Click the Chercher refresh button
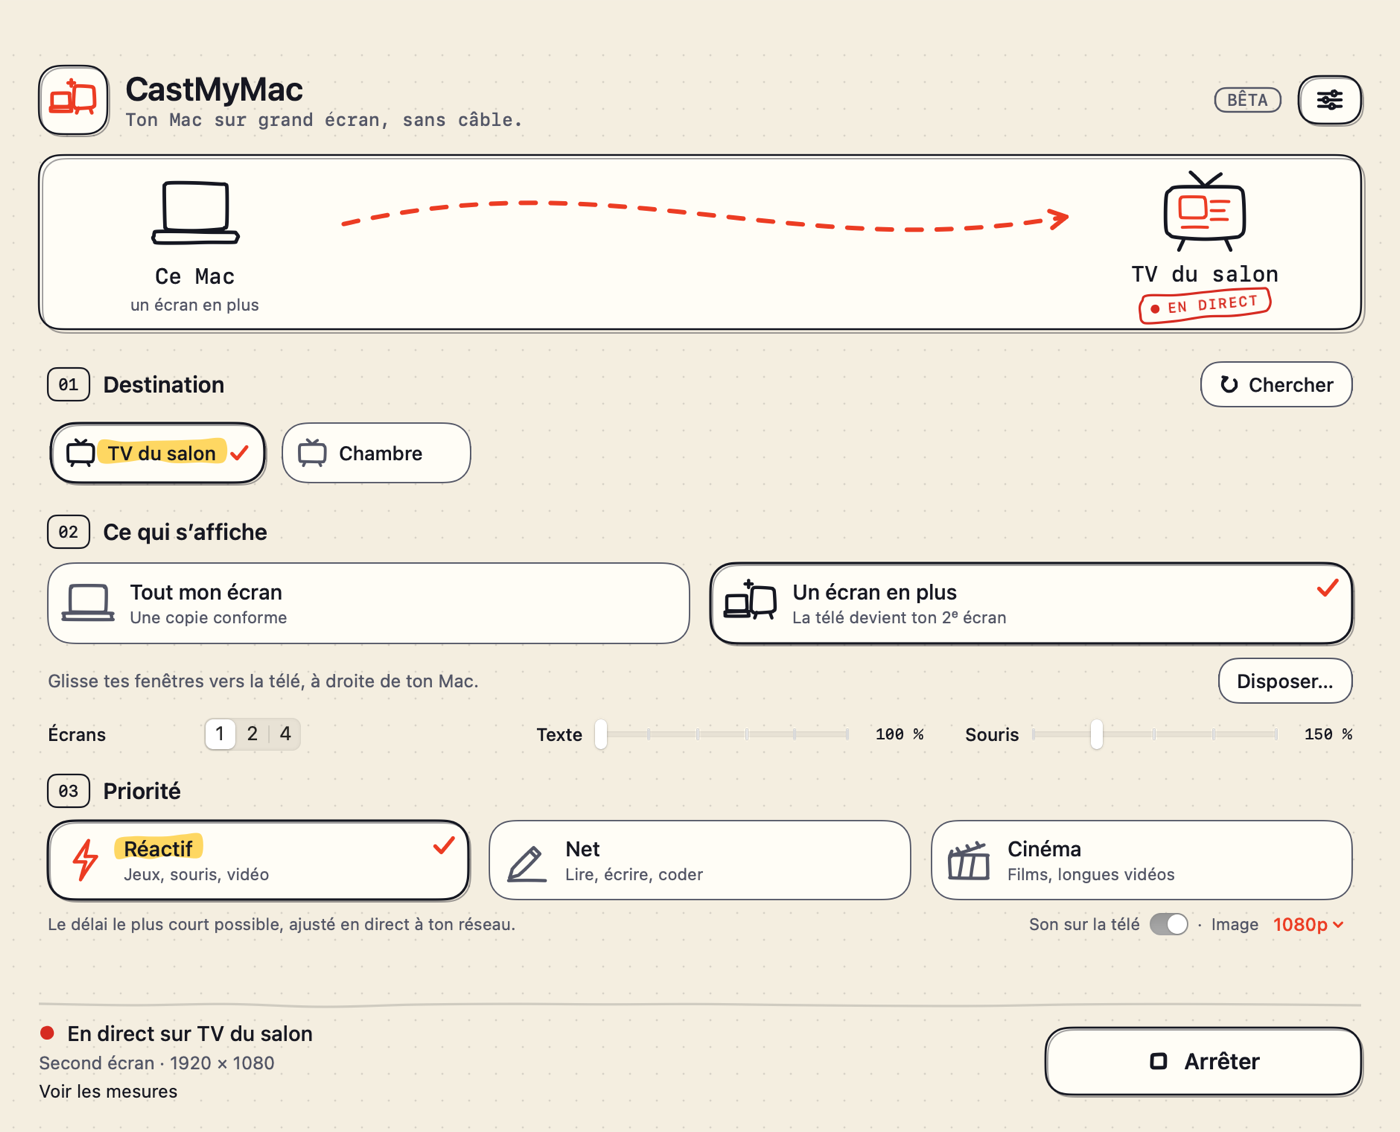1400x1132 pixels. (x=1276, y=385)
